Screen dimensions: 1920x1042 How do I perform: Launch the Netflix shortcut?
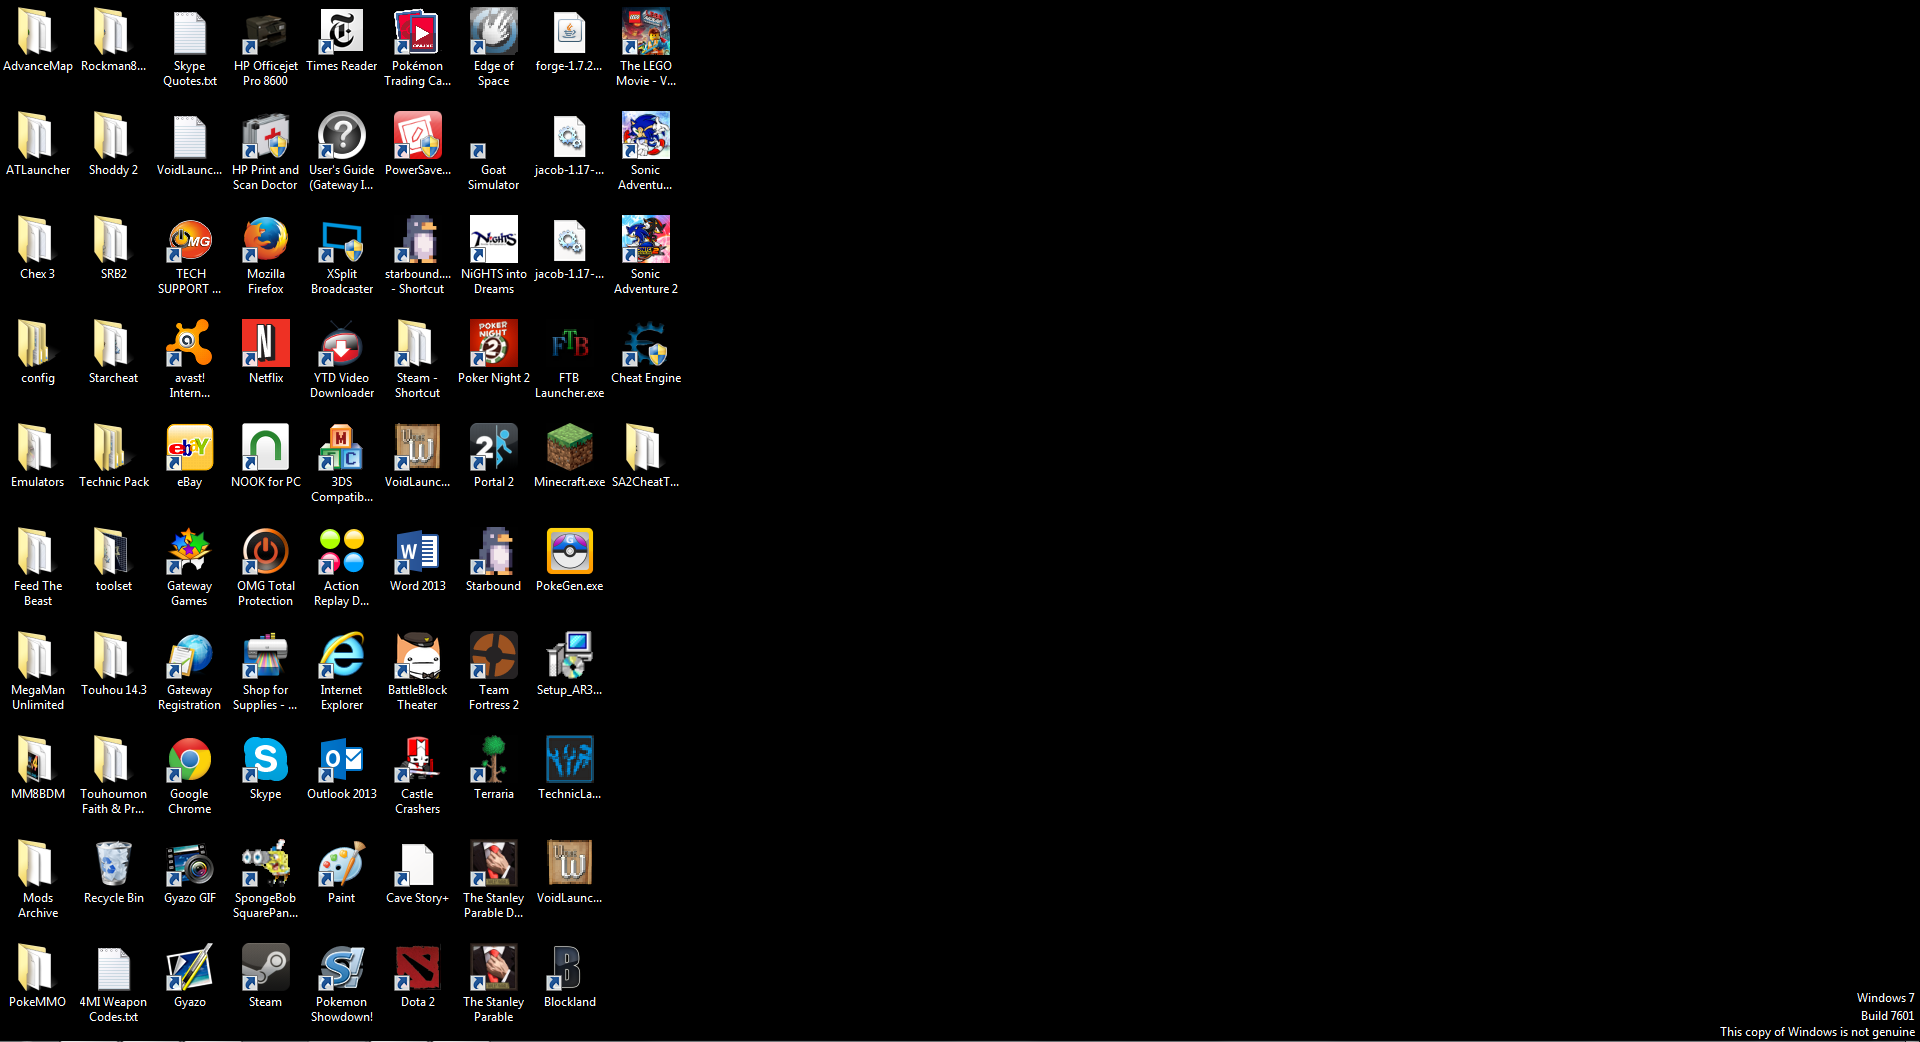click(266, 345)
